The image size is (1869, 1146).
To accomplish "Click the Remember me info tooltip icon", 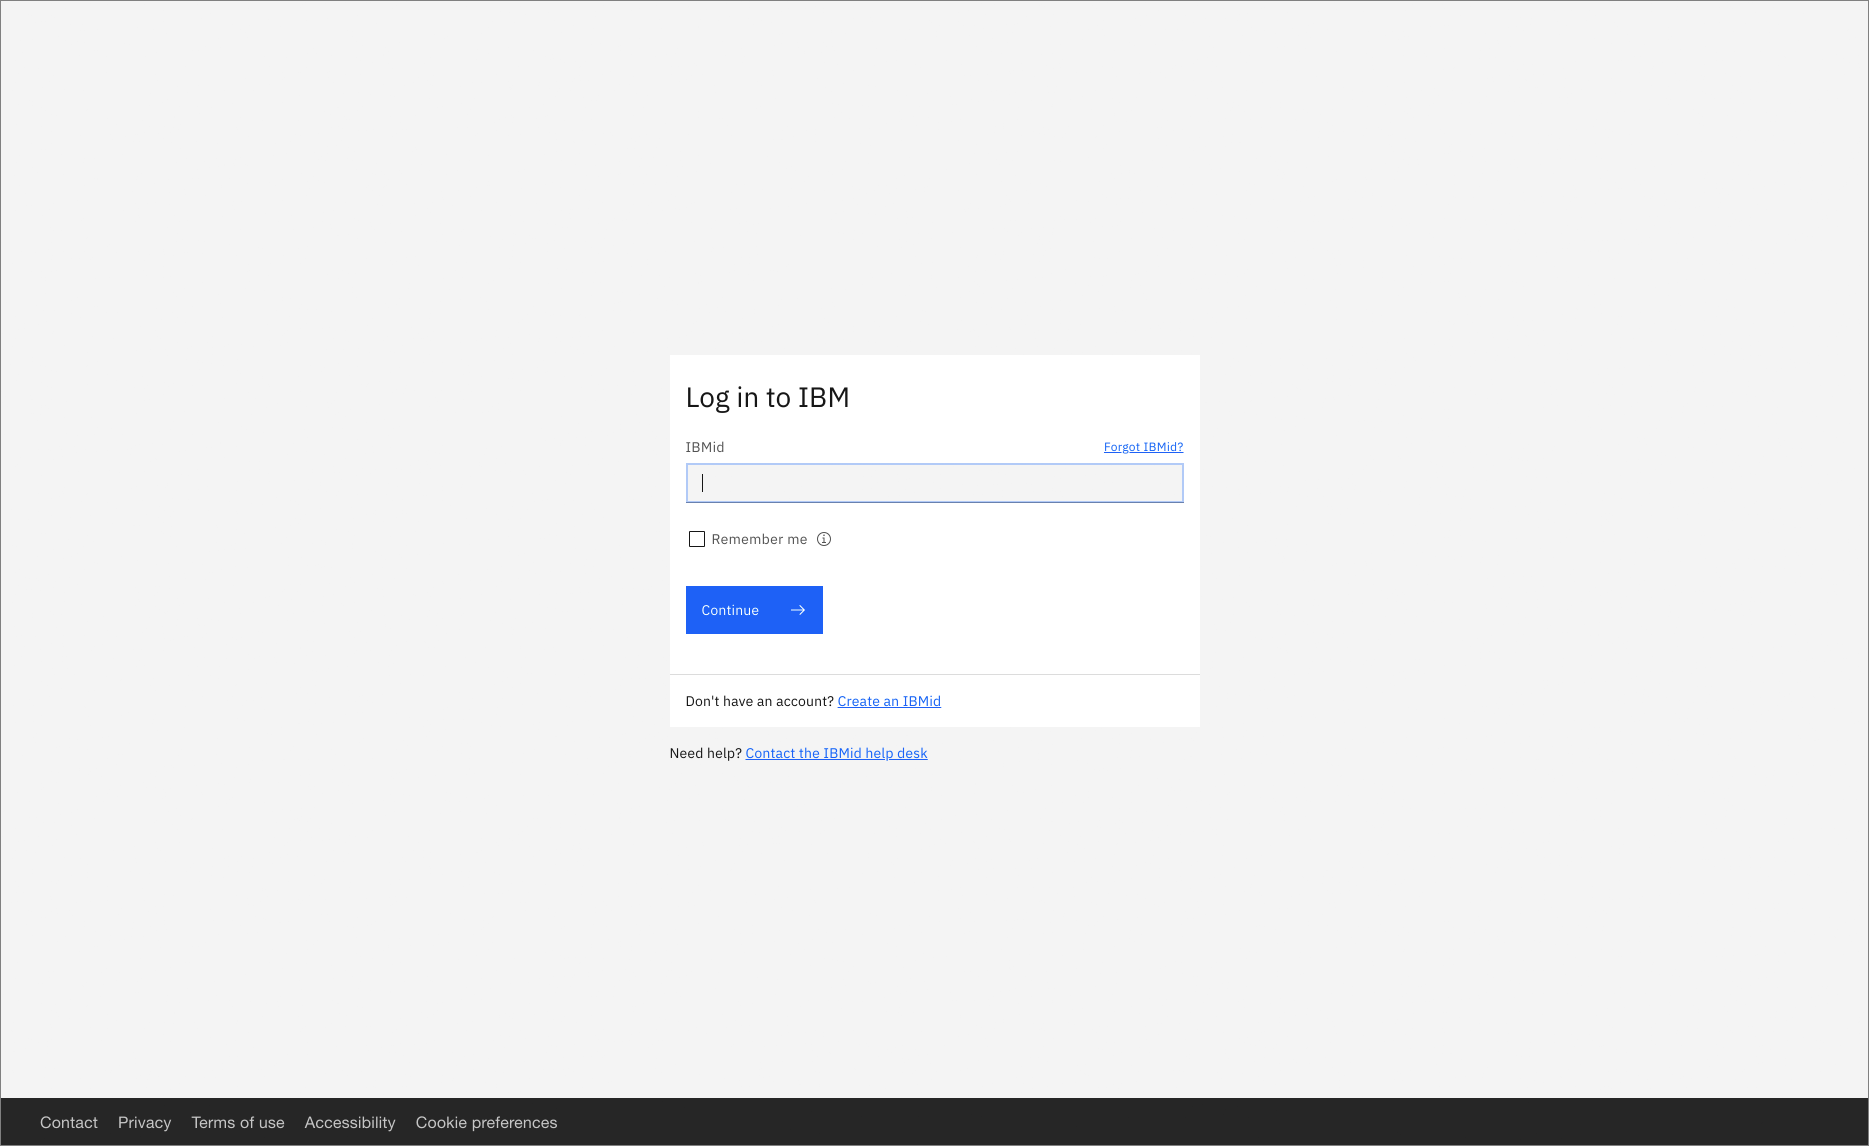I will [x=823, y=539].
